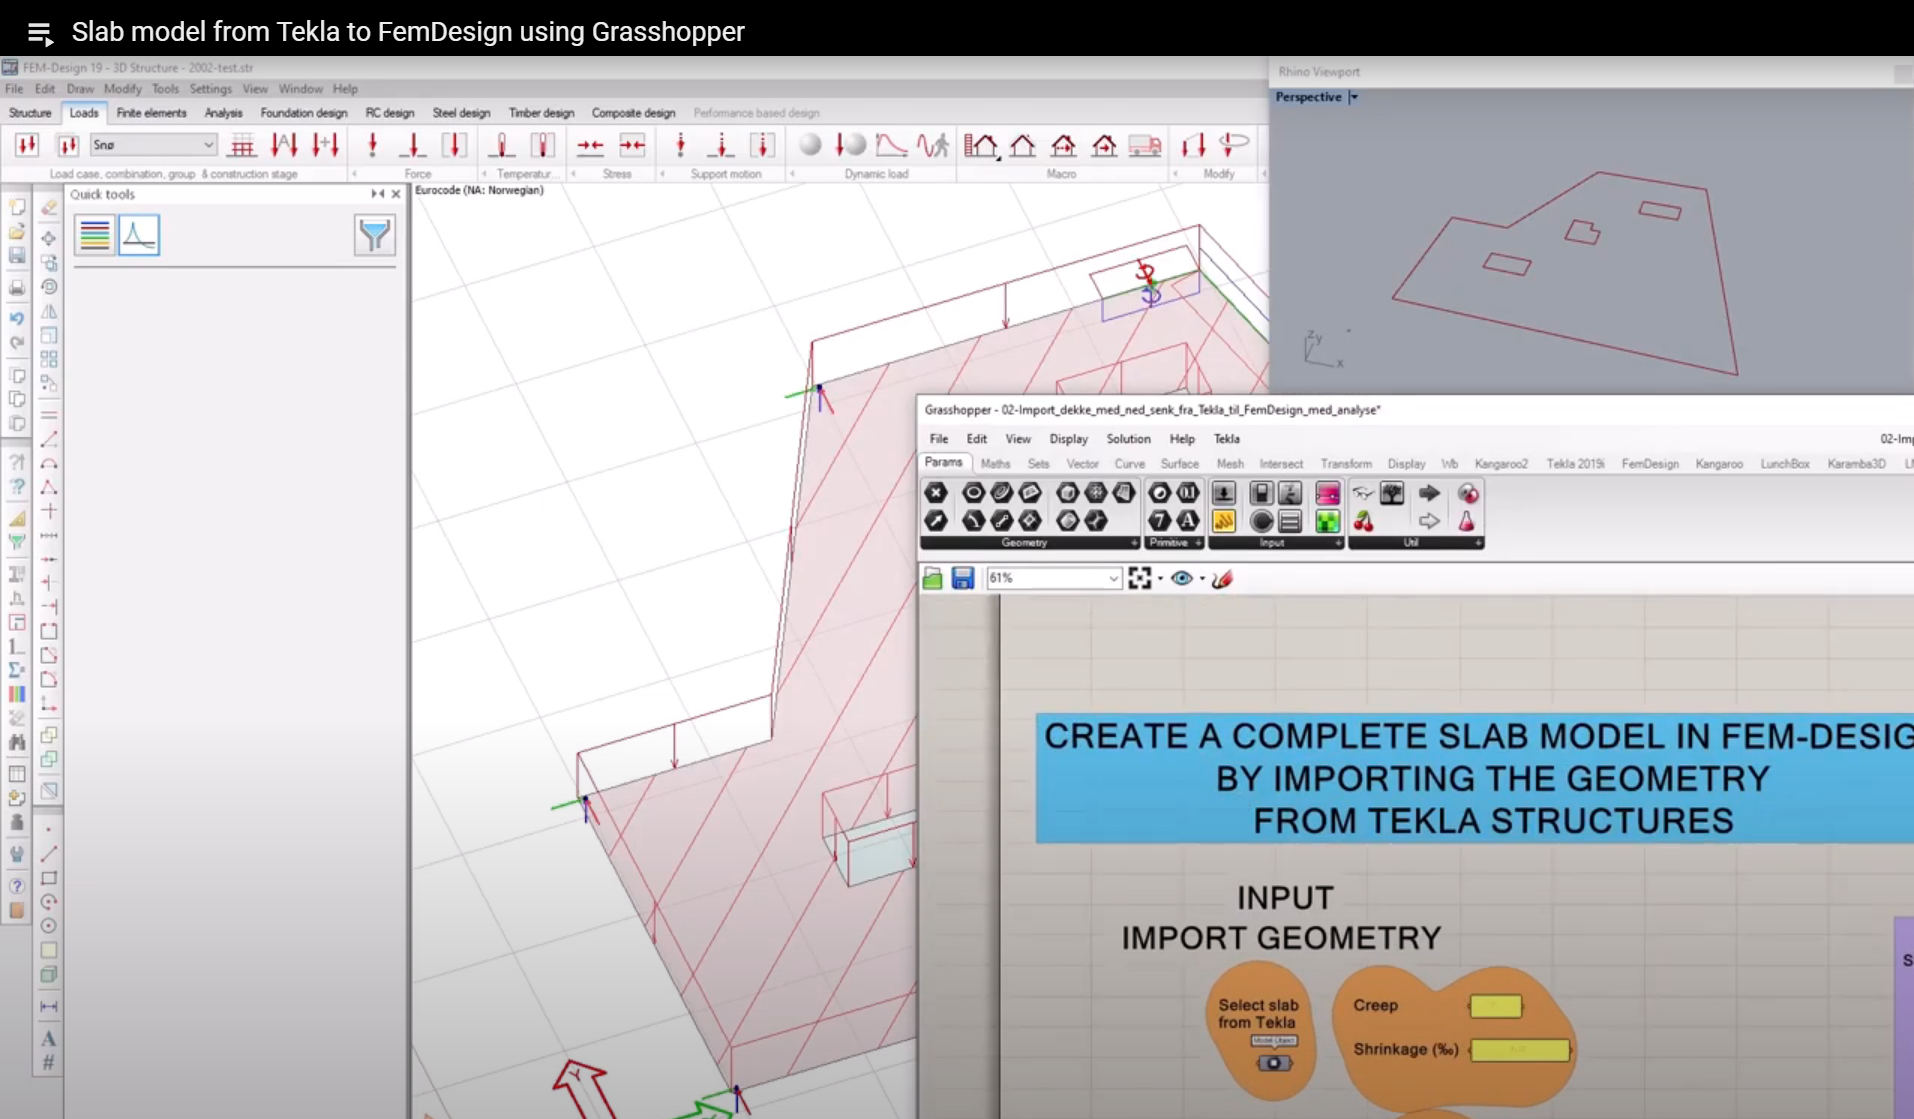Screen dimensions: 1914x1119
Task: Open the Tekla menu in Grasshopper
Action: tap(1227, 439)
